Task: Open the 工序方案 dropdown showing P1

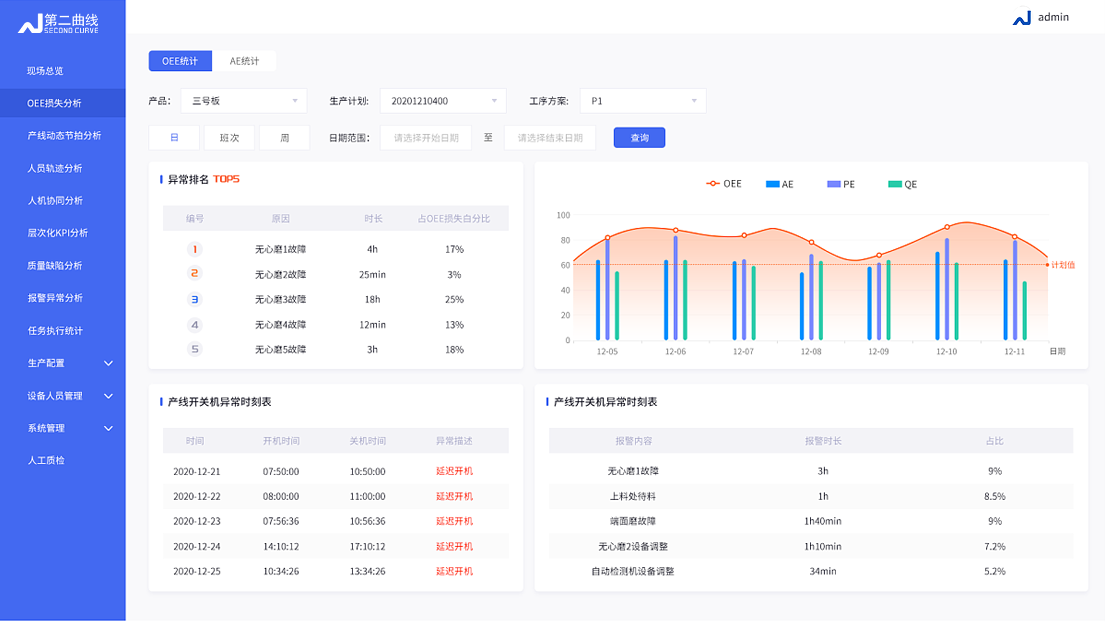Action: (x=643, y=101)
